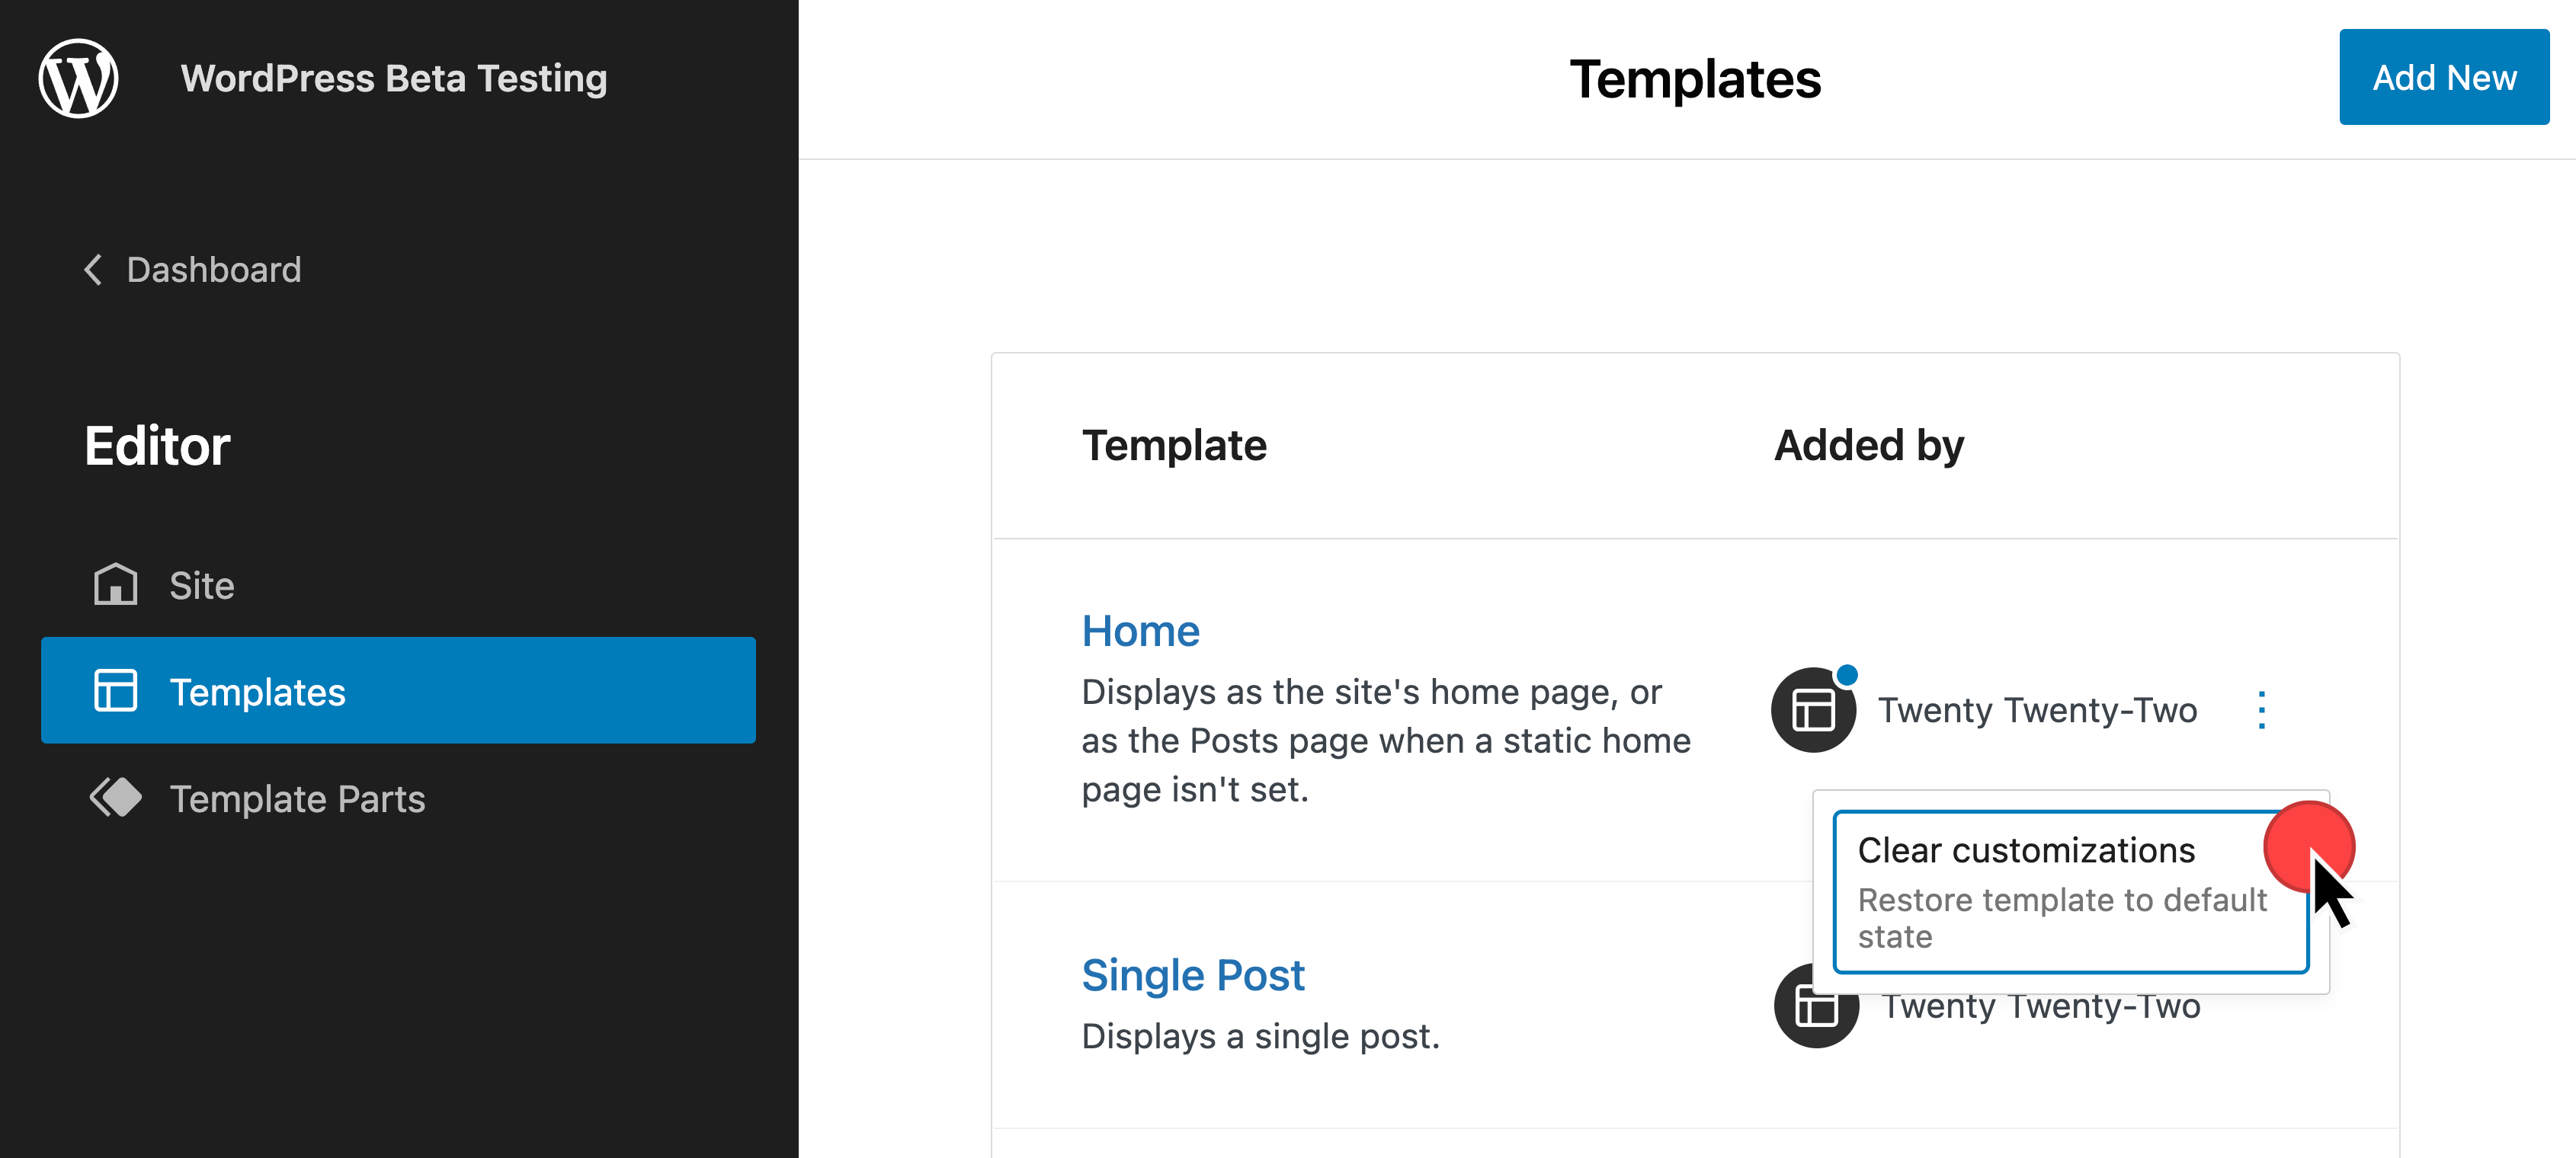
Task: Click the blue customized dot on Home icon
Action: pyautogui.click(x=1847, y=675)
